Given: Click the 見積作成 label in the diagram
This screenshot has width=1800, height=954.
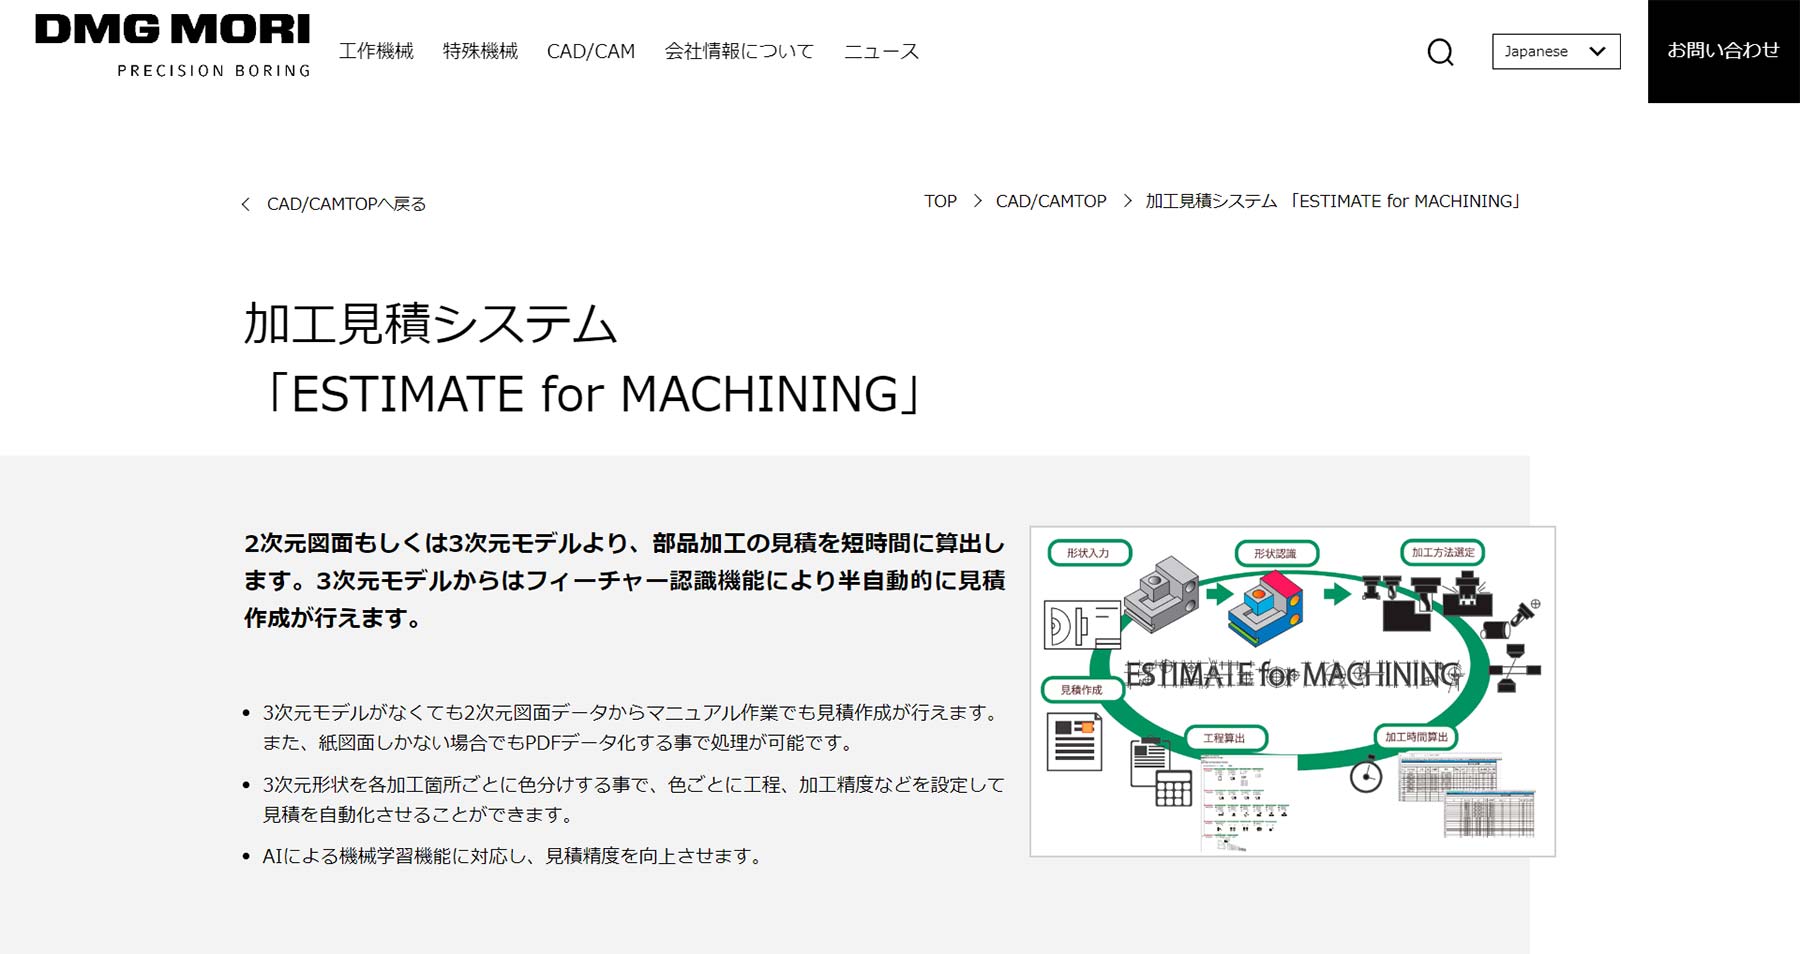Looking at the screenshot, I should [x=1081, y=690].
